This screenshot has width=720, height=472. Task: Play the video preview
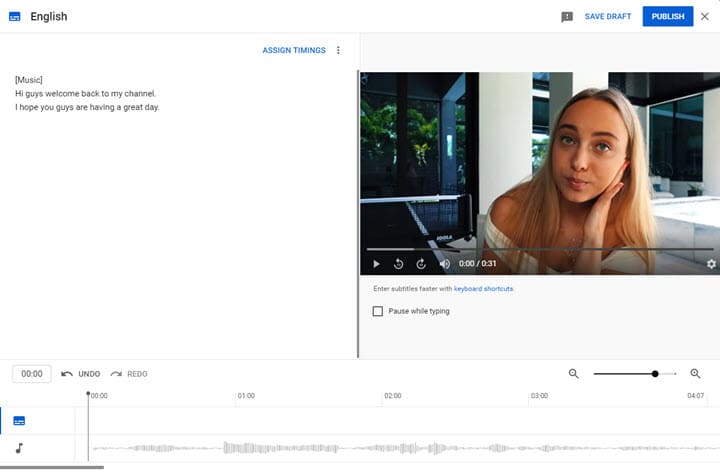click(x=376, y=264)
